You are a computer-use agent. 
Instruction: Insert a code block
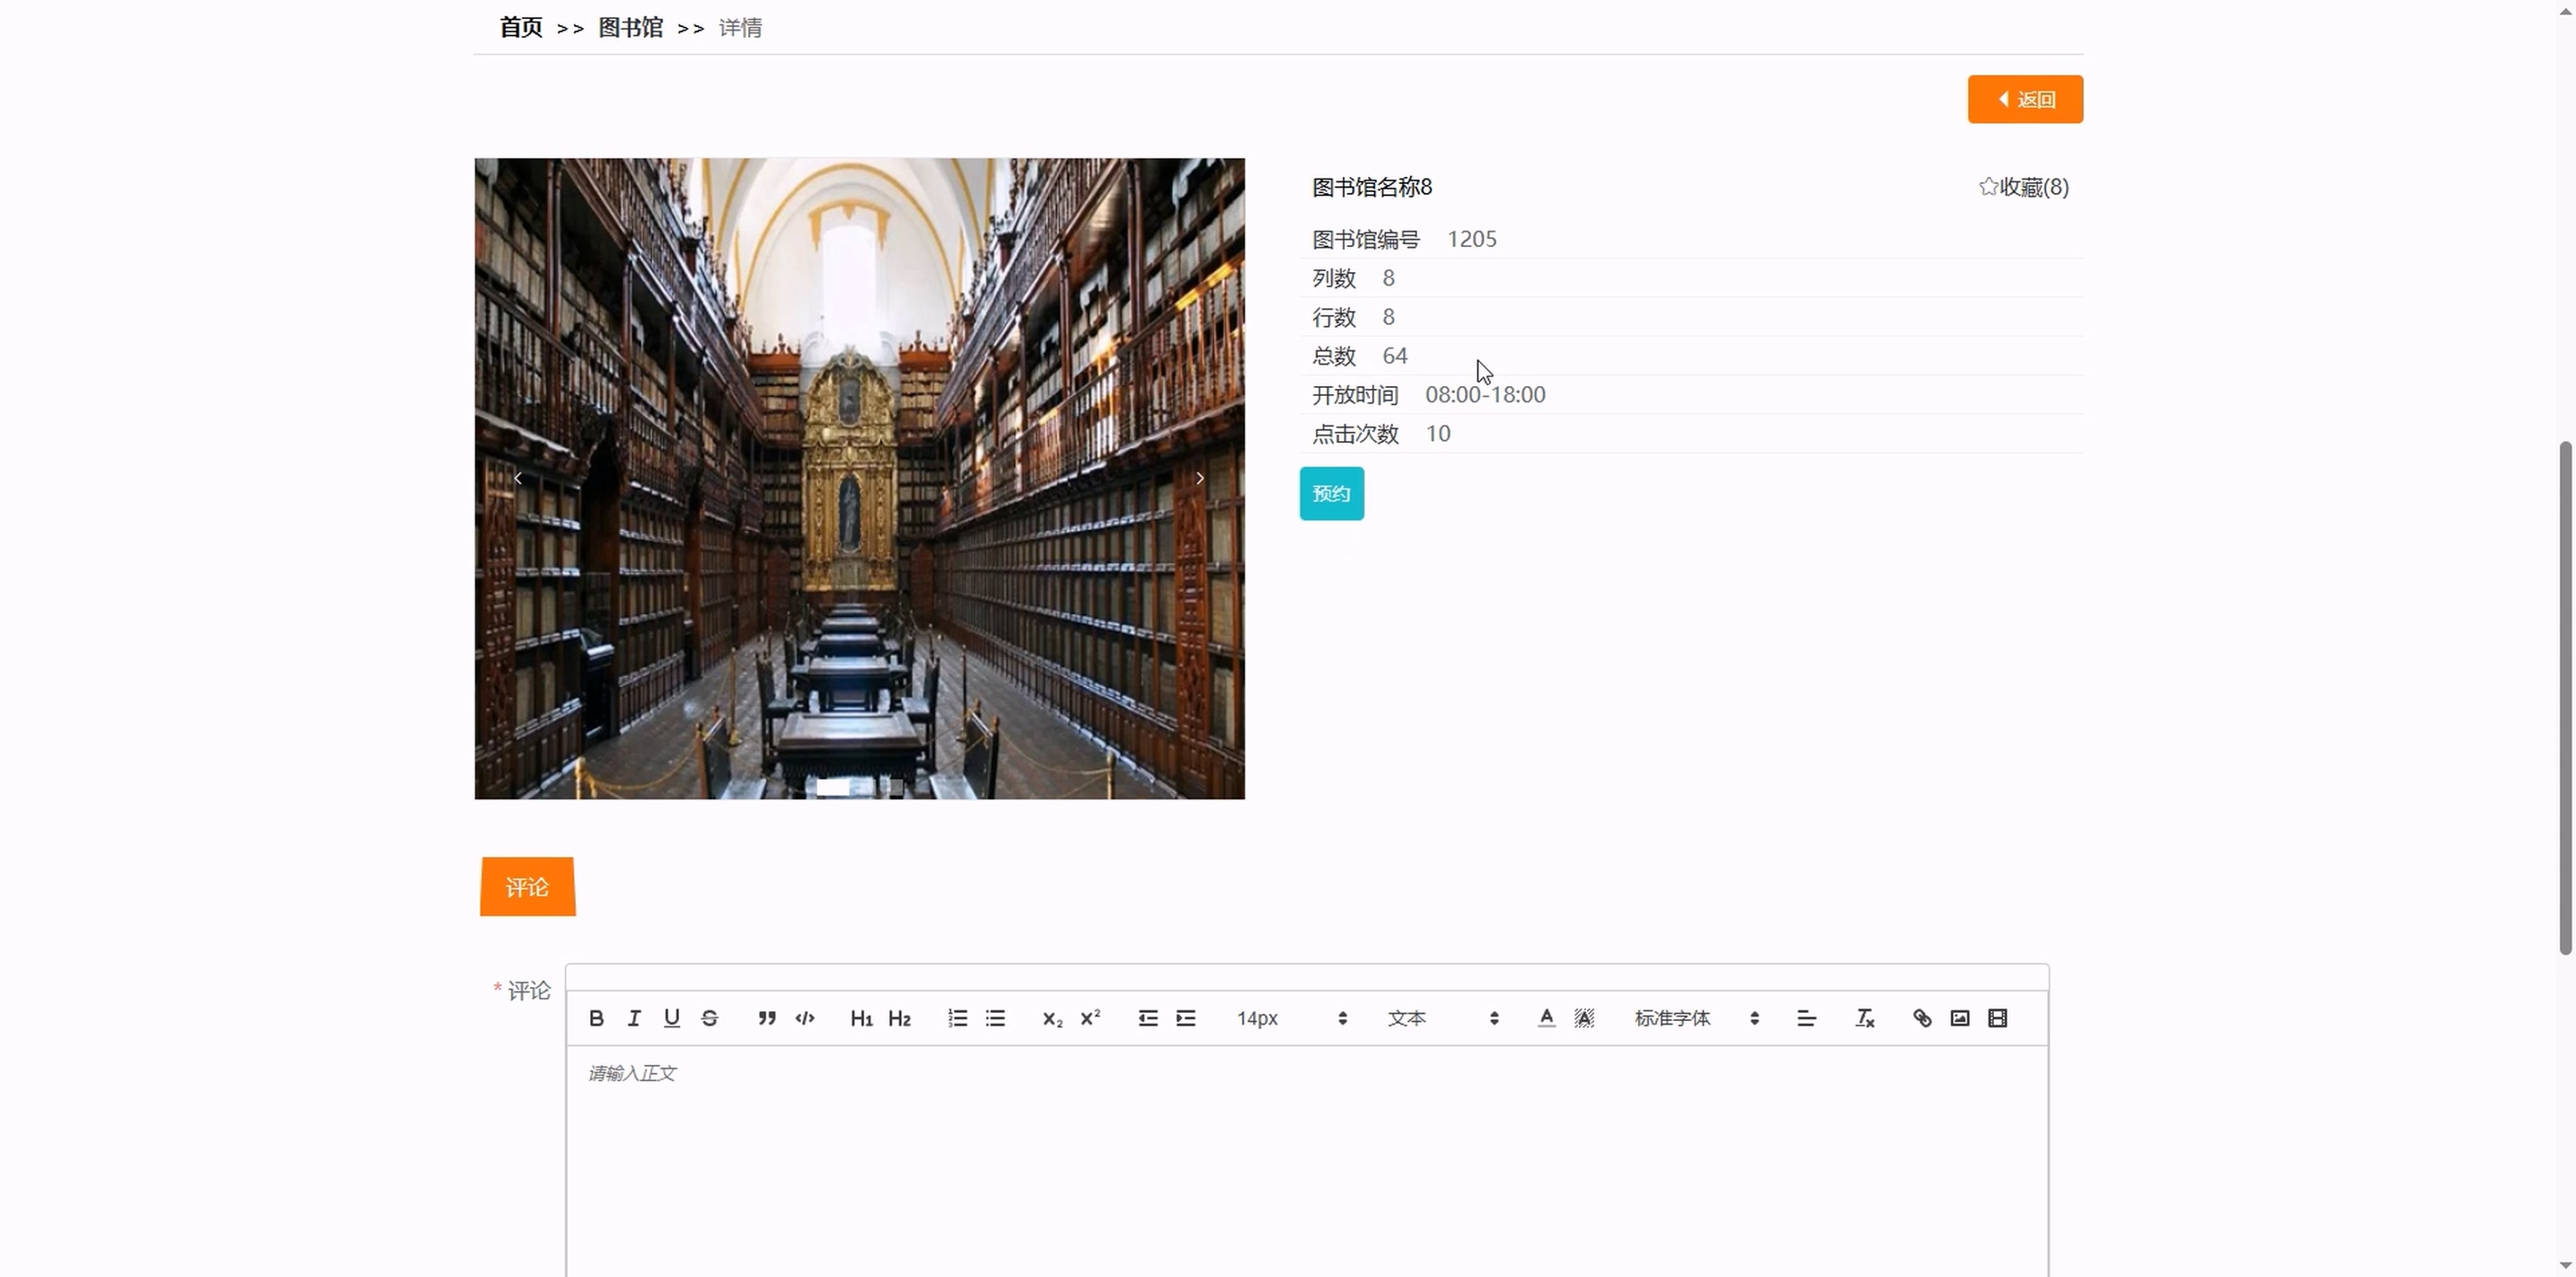[805, 1018]
